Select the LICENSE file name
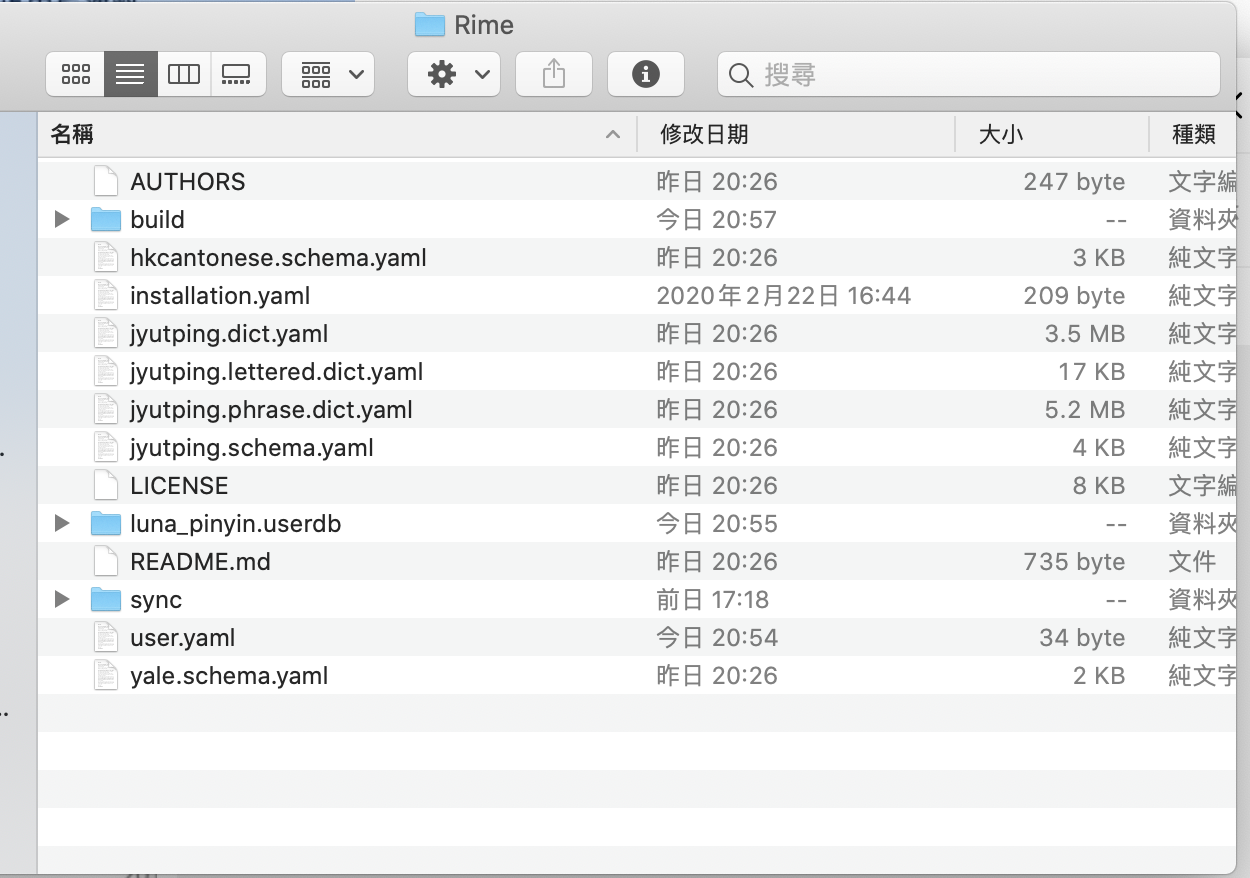Screen dimensions: 1250x878 click(x=180, y=486)
